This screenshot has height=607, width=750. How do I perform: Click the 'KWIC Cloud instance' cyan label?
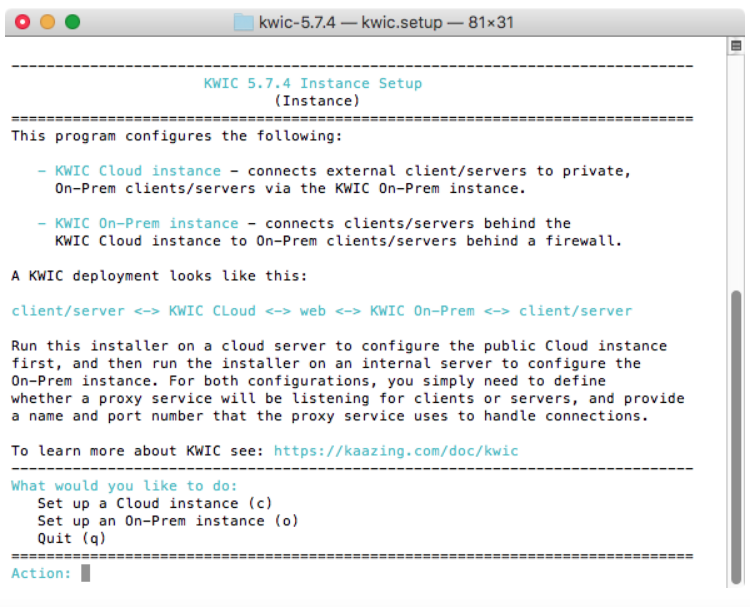click(x=138, y=171)
